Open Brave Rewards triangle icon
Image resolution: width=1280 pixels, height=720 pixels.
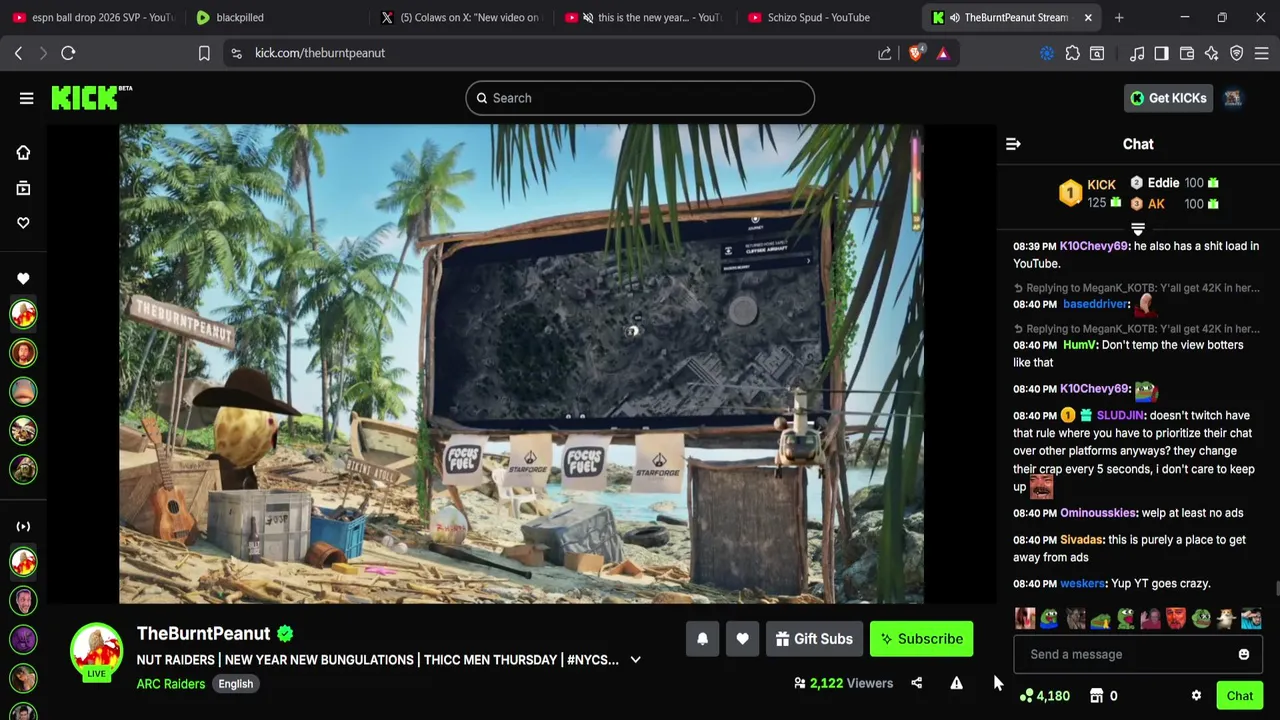pos(943,53)
